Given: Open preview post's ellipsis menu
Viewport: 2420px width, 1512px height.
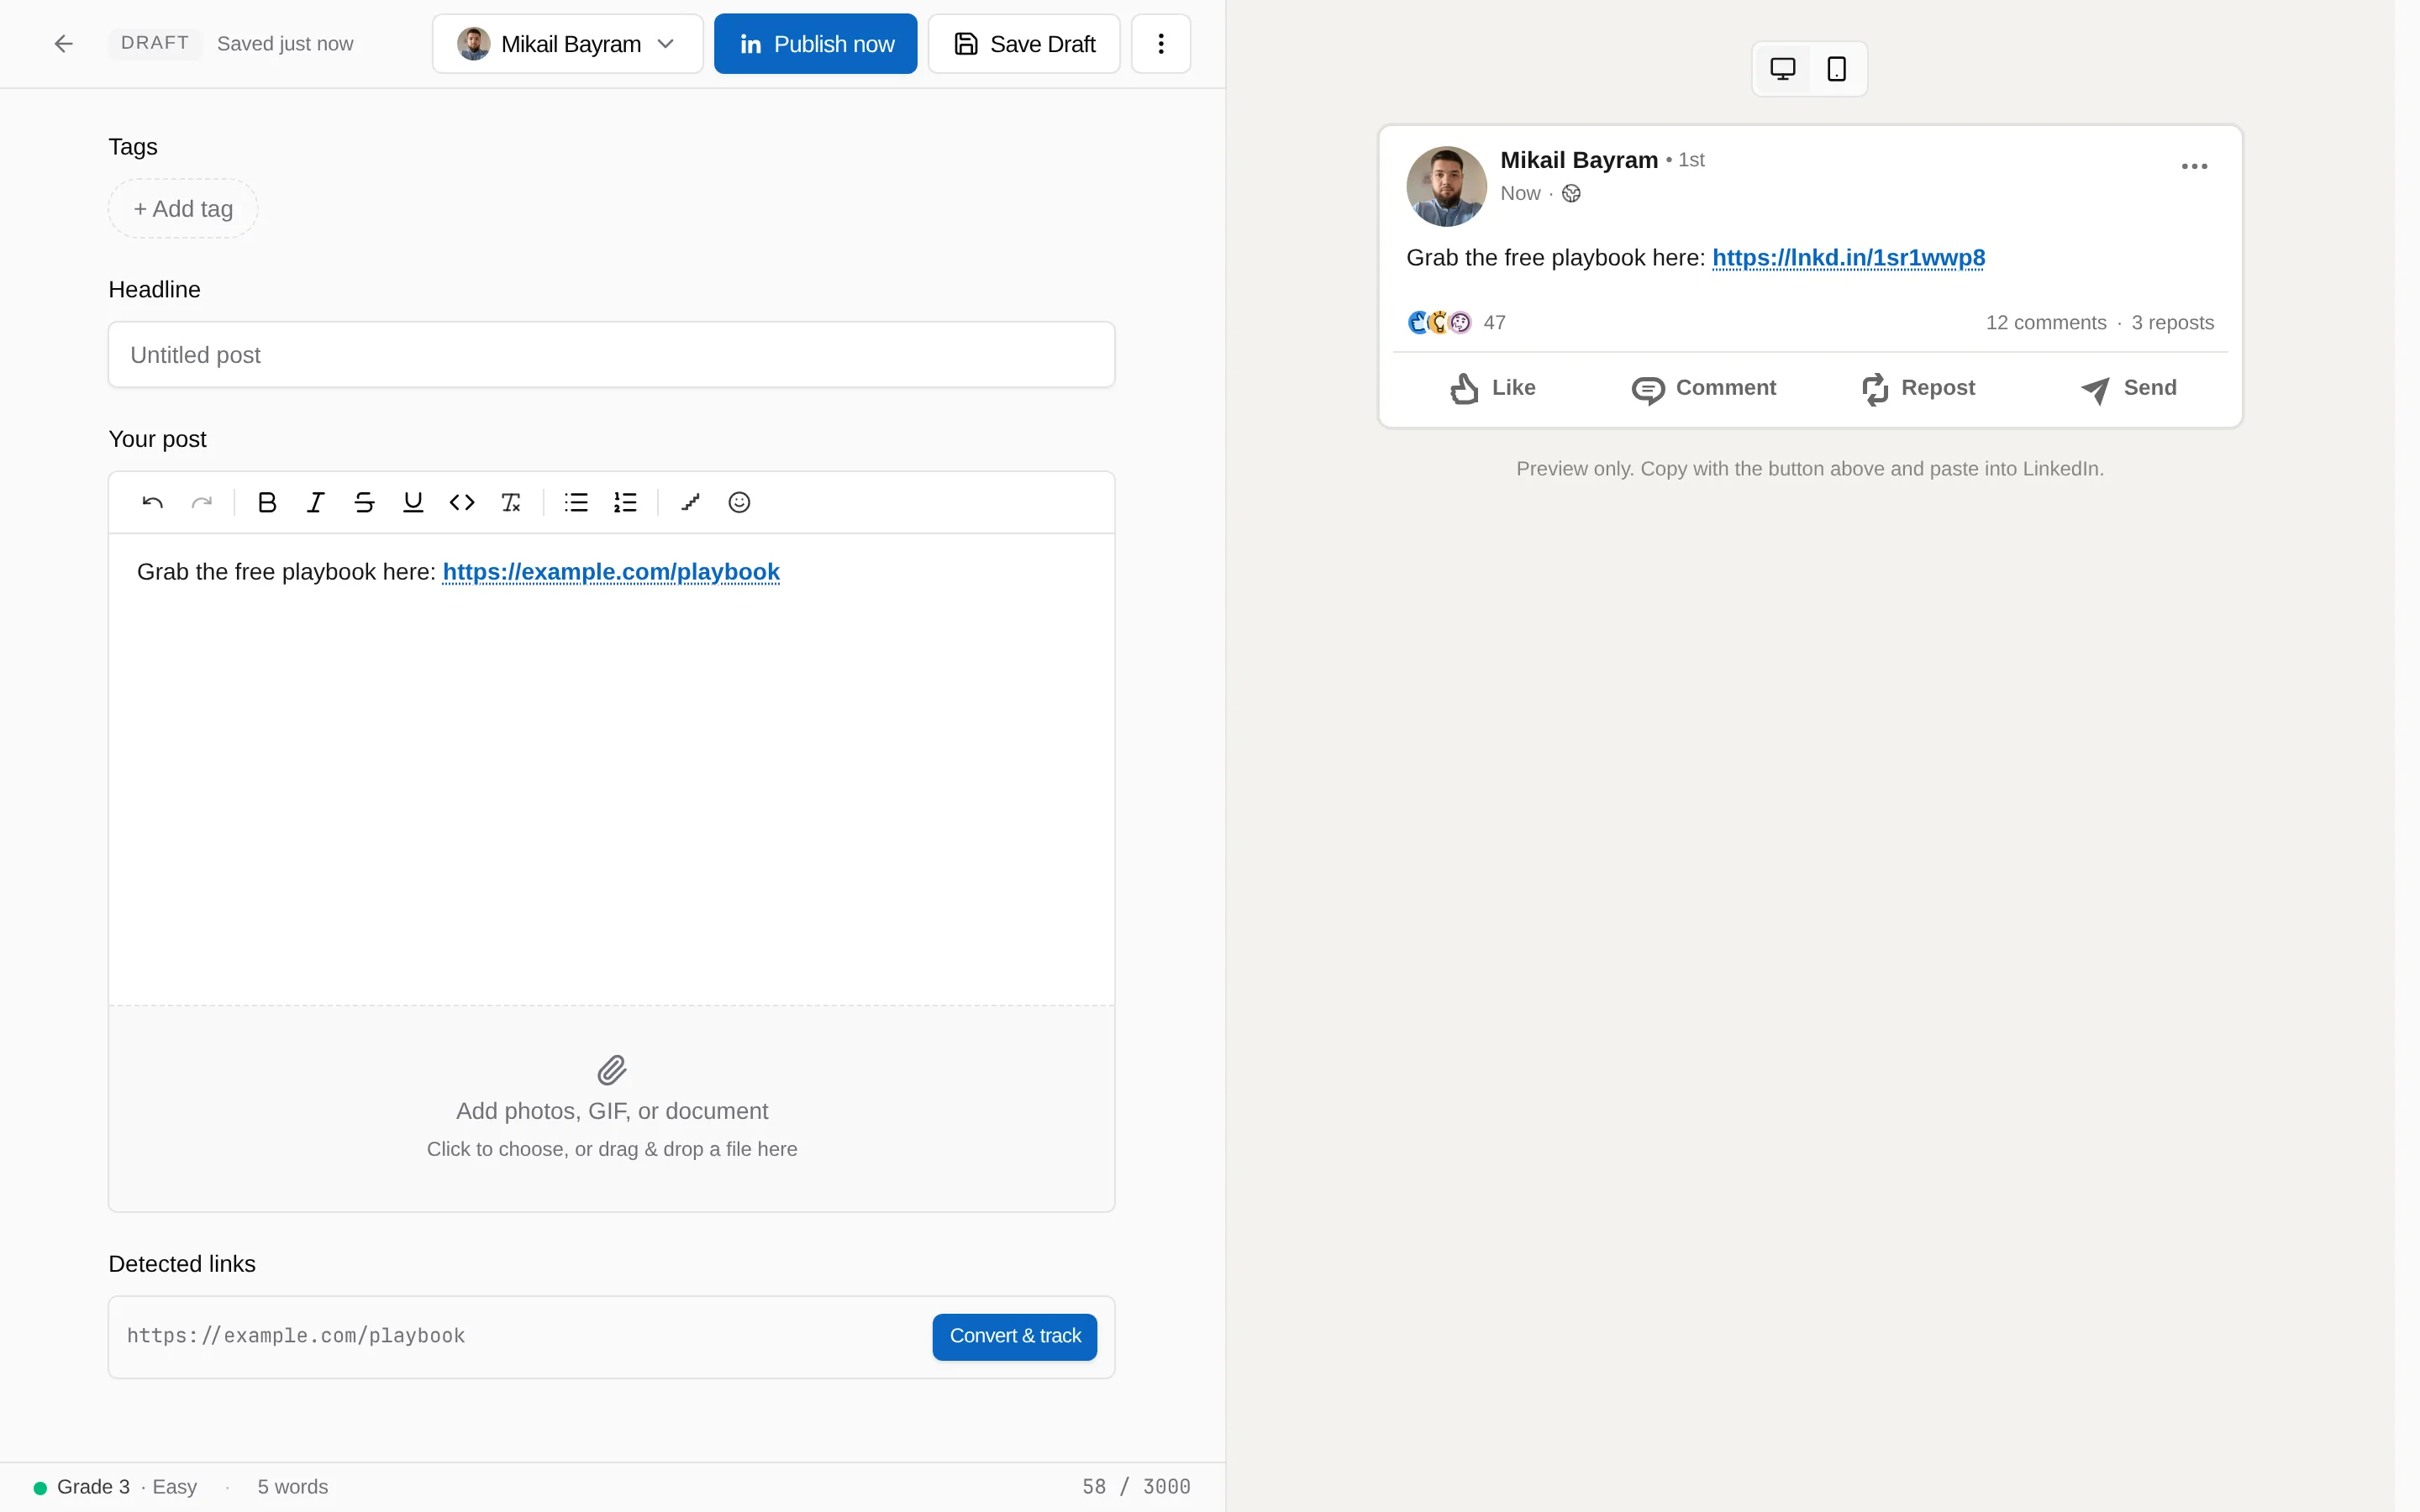Looking at the screenshot, I should (x=2194, y=166).
